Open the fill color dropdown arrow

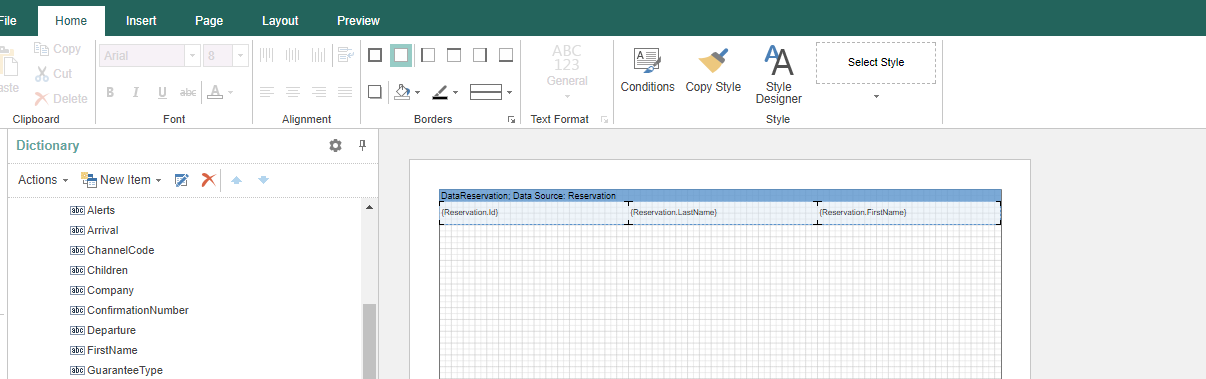417,93
